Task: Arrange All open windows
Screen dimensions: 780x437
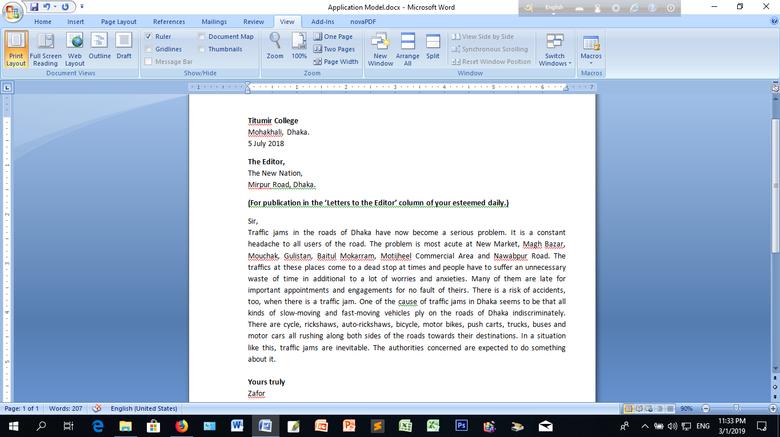Action: (407, 49)
